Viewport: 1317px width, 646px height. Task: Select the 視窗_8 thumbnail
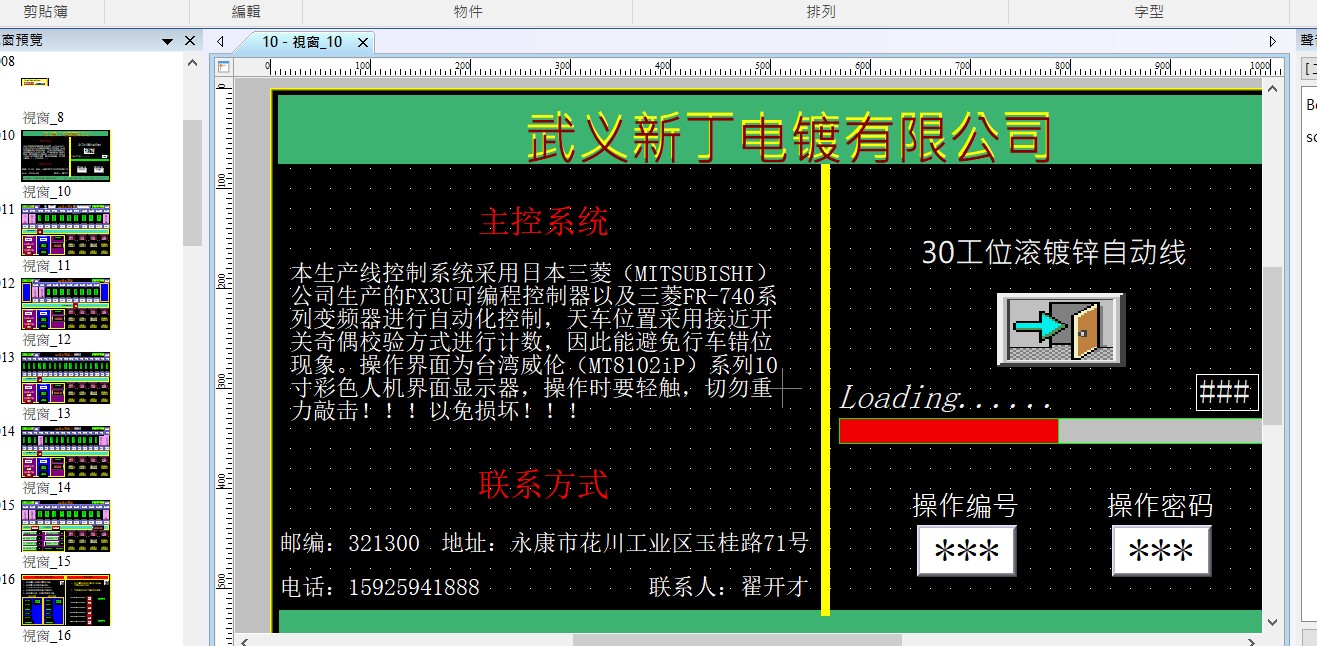(x=36, y=82)
